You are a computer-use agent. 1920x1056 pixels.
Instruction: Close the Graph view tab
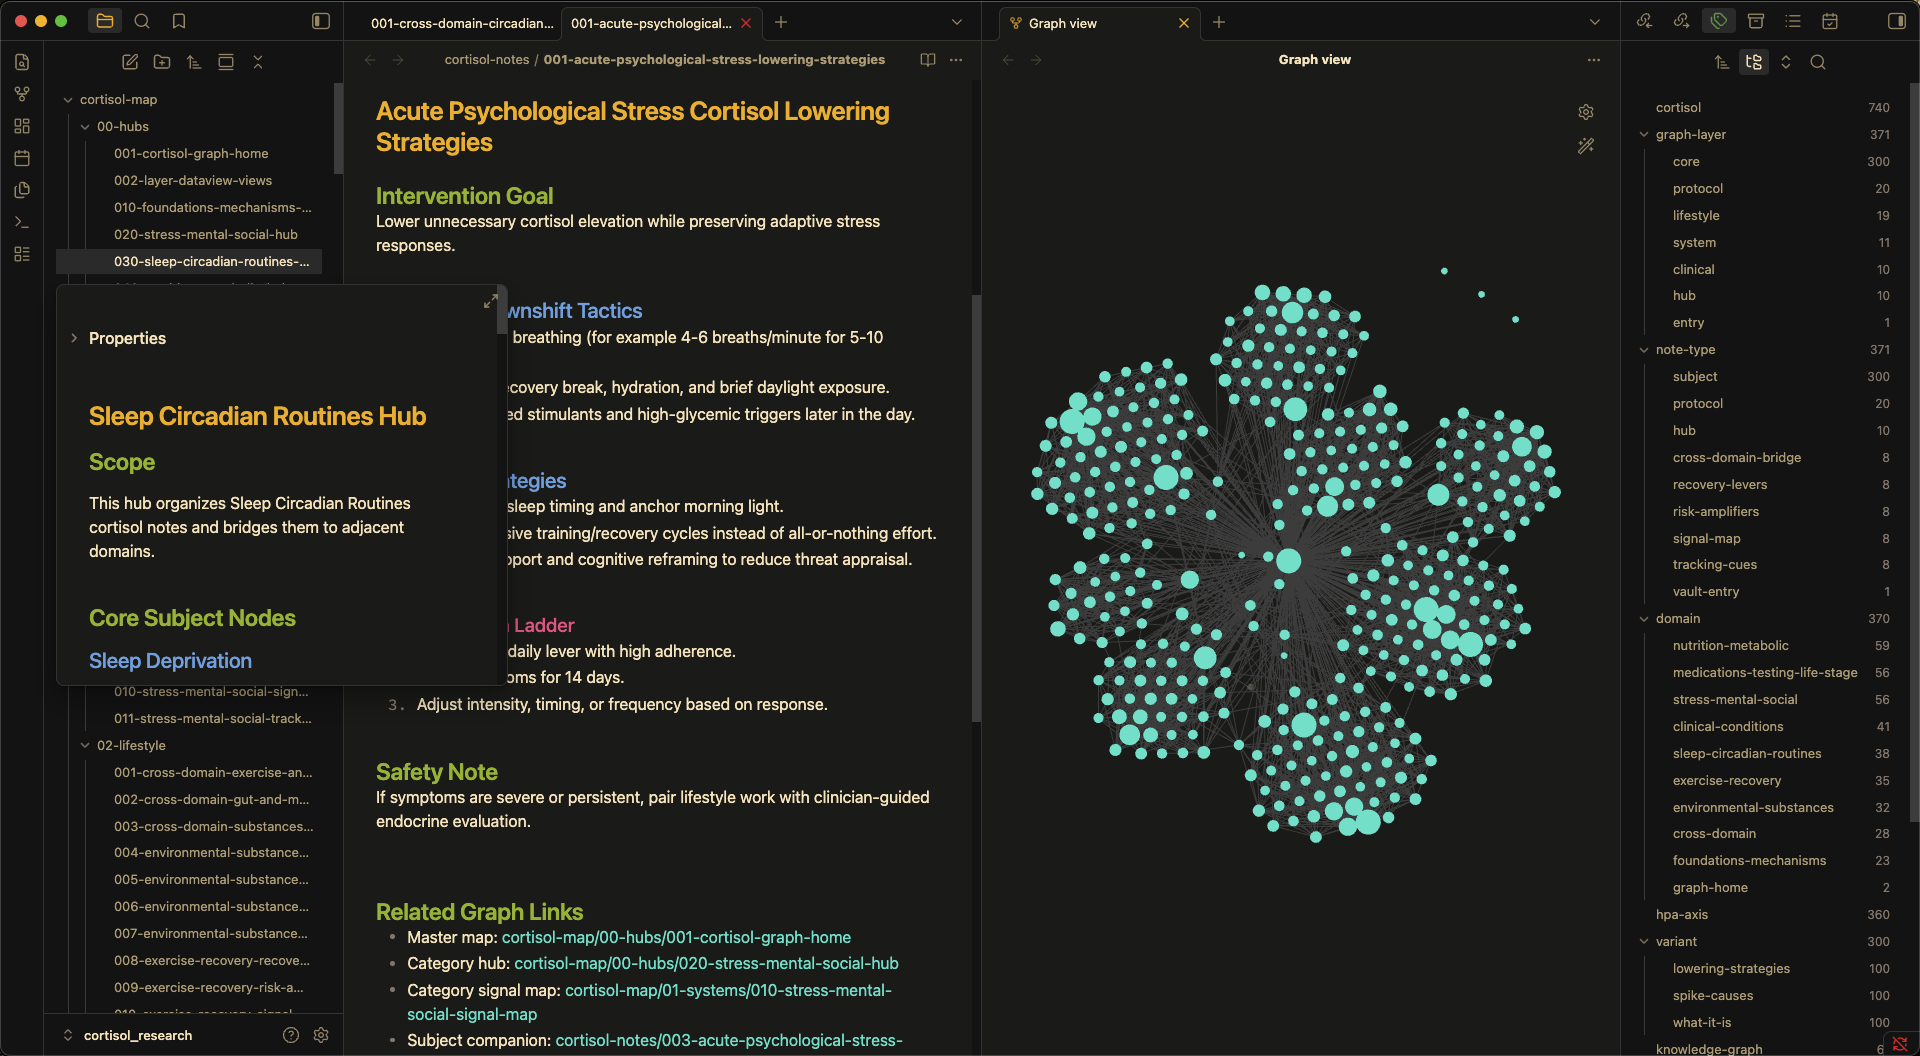[1184, 23]
